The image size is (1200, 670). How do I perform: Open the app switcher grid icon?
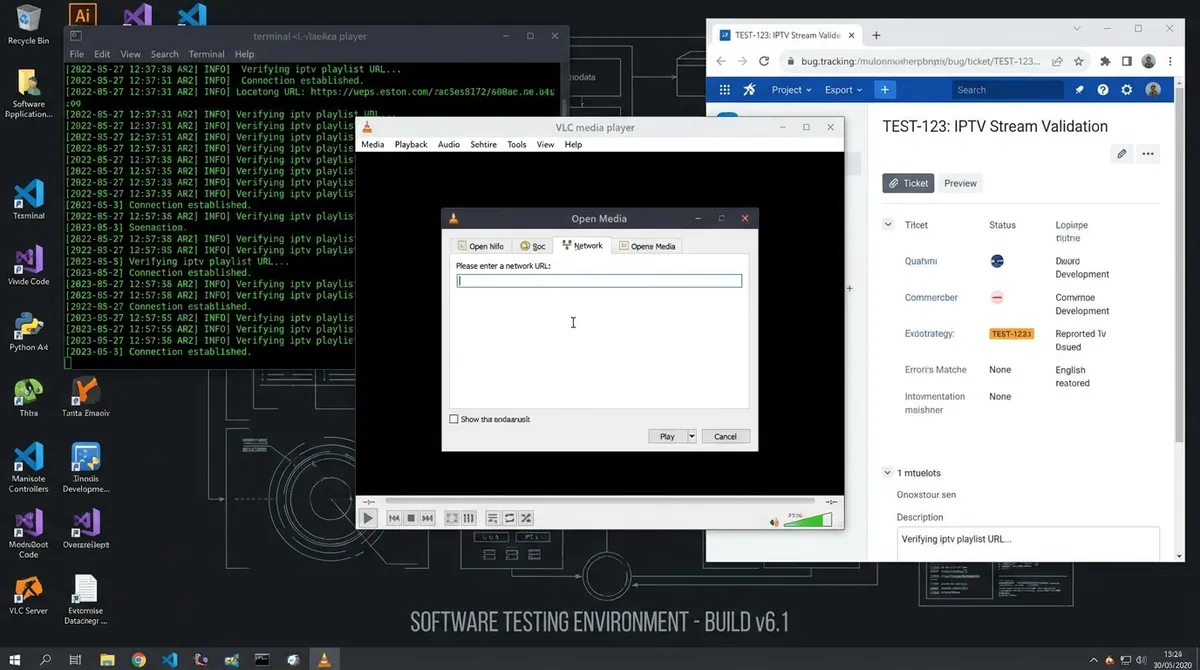coord(723,89)
